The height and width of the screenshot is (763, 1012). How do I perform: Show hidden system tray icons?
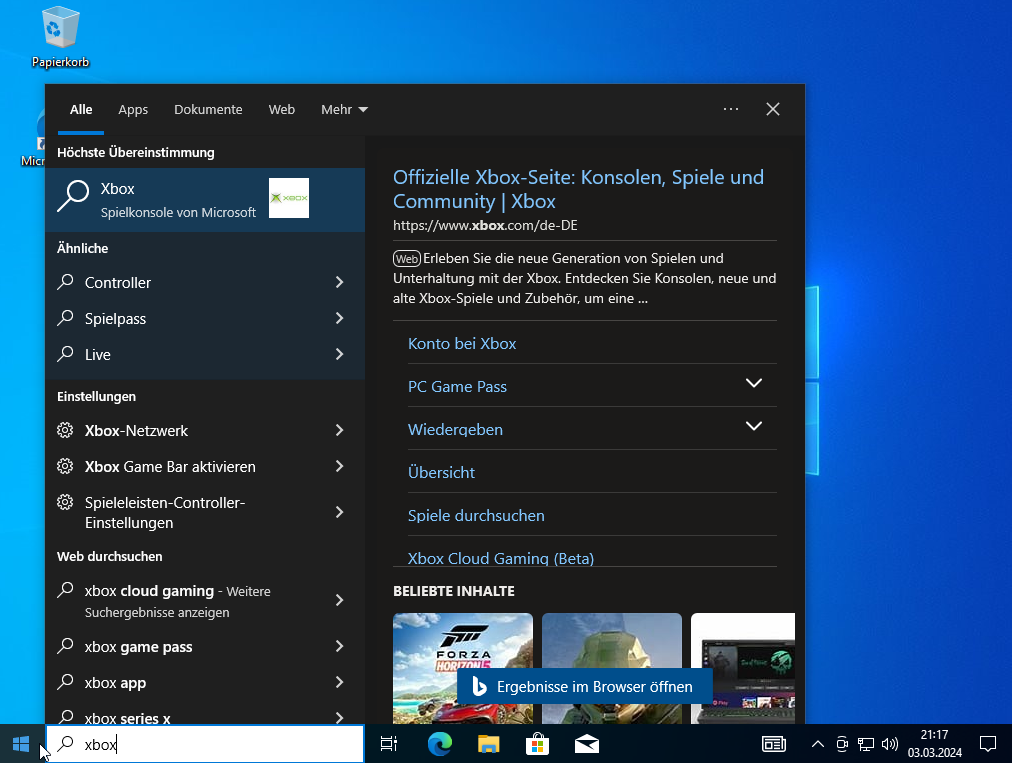tap(817, 744)
